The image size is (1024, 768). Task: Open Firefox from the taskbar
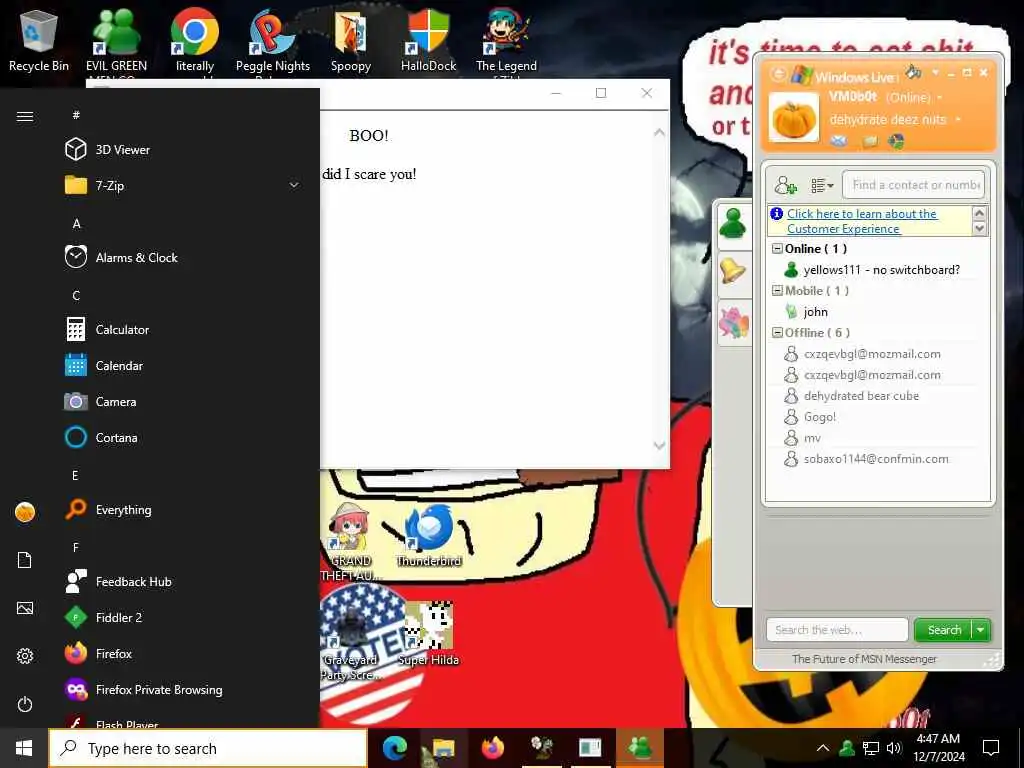click(493, 748)
